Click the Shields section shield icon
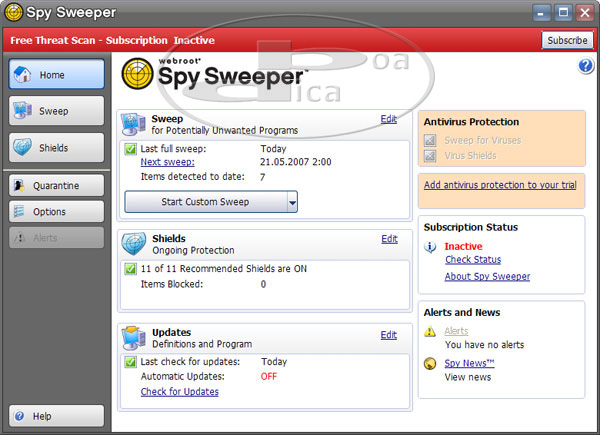 (134, 244)
